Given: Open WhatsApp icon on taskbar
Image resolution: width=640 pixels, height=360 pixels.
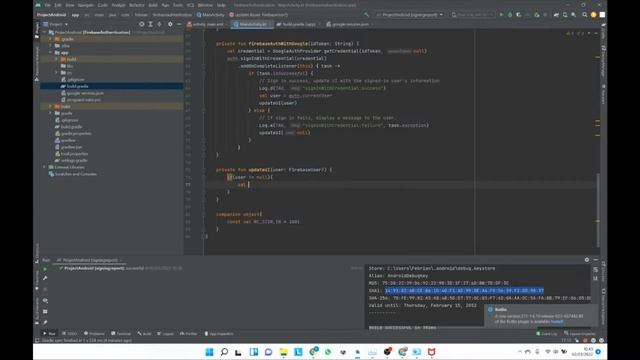Looking at the screenshot, I should click(328, 352).
